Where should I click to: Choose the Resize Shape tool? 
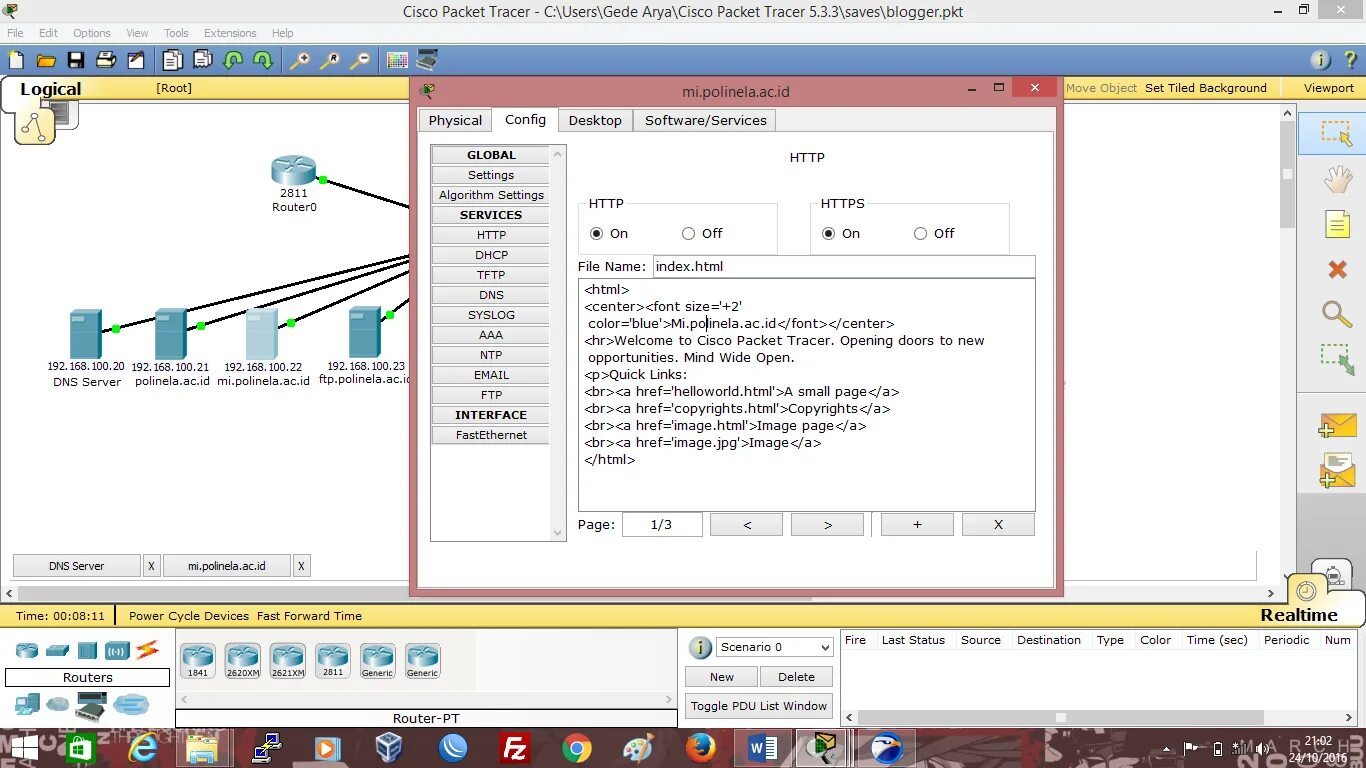coord(1337,360)
